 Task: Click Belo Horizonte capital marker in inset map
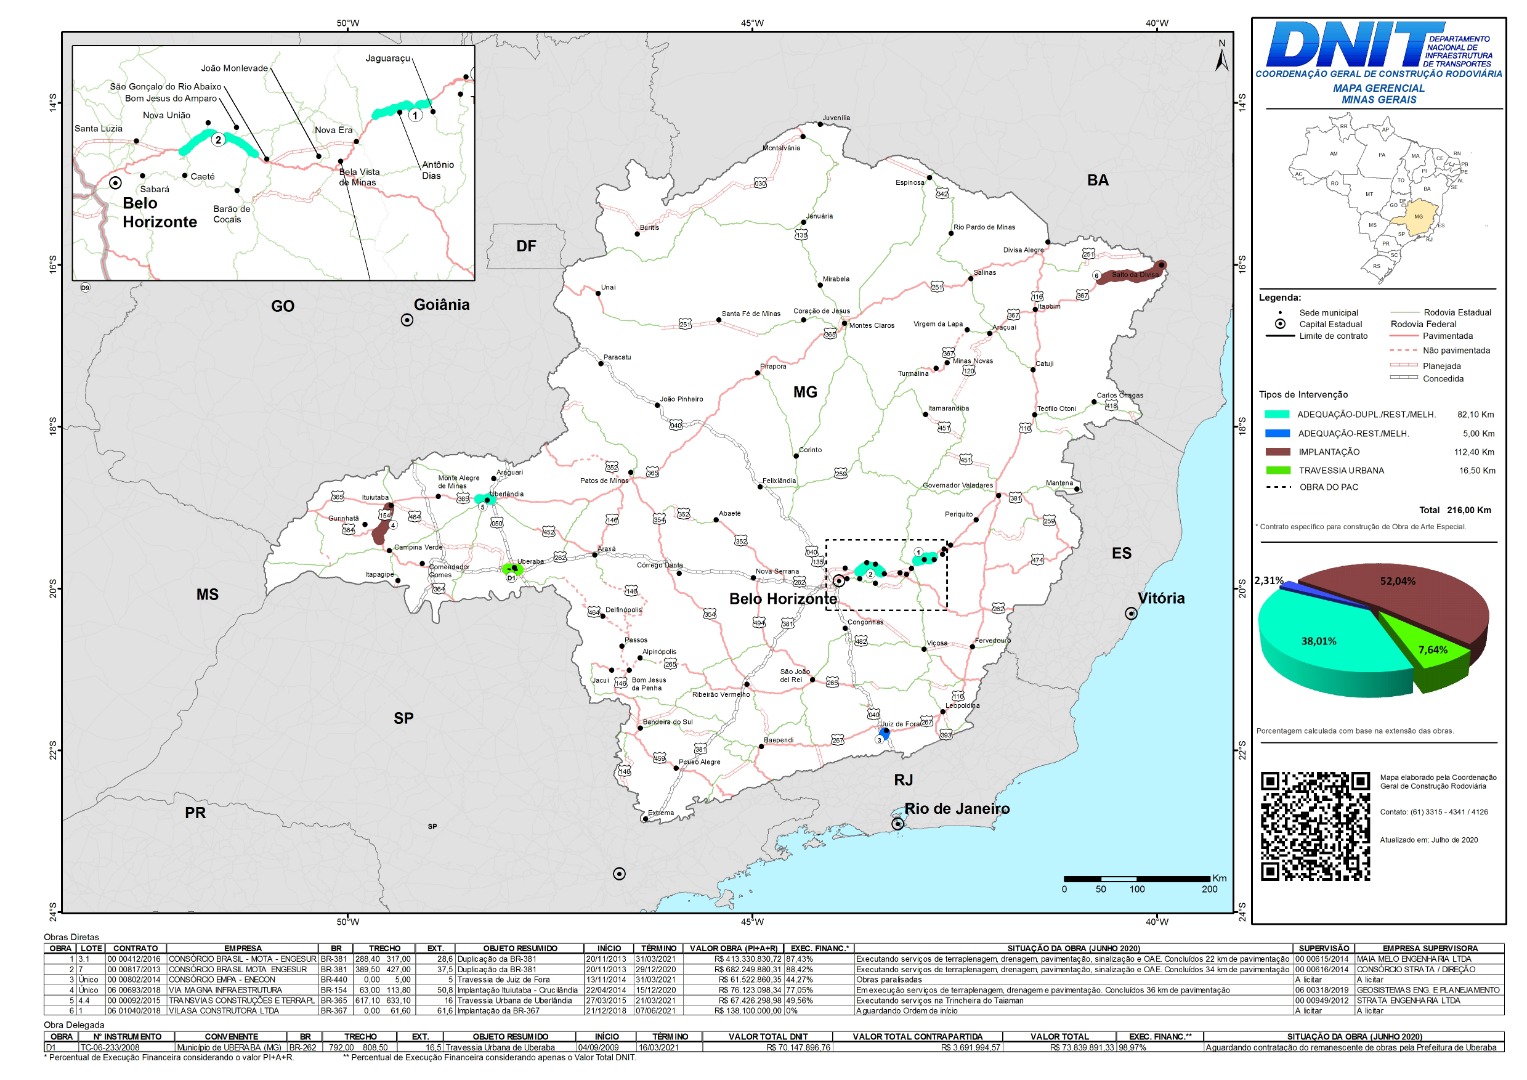point(115,183)
